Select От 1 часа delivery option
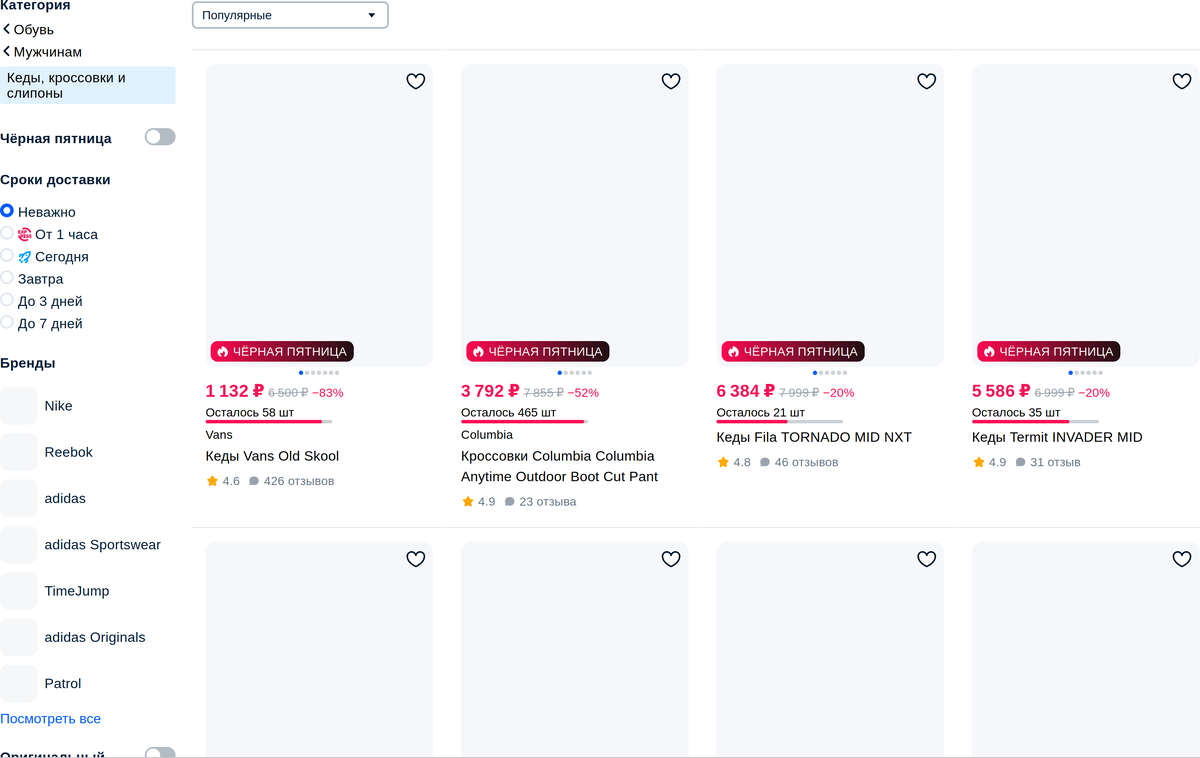 [x=7, y=233]
